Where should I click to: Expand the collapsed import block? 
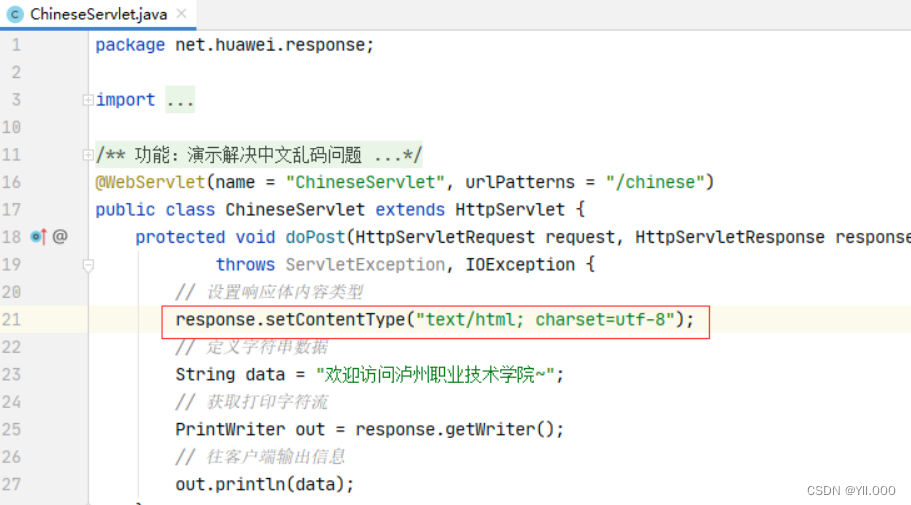click(x=88, y=100)
